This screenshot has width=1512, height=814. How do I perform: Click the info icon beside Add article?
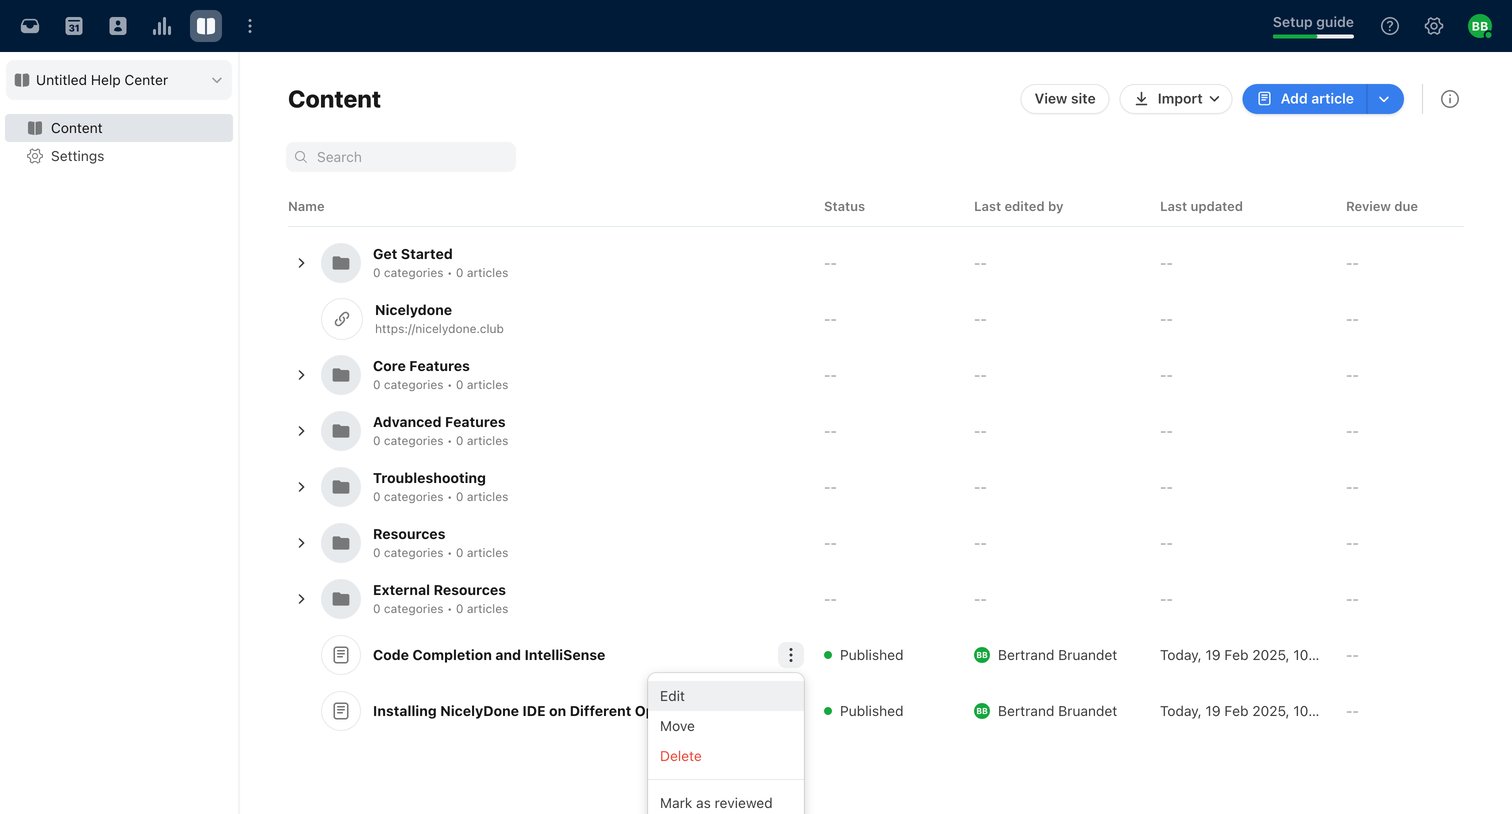[x=1450, y=99]
